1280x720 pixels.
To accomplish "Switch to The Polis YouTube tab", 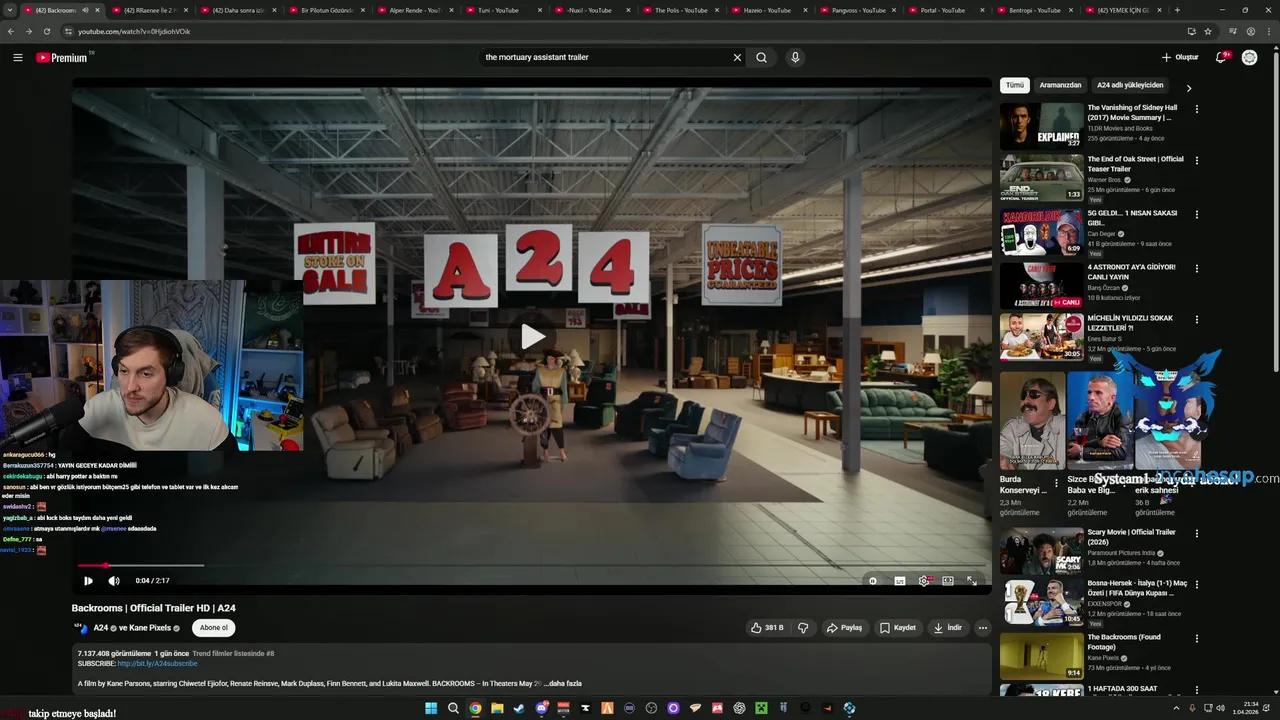I will click(x=680, y=10).
